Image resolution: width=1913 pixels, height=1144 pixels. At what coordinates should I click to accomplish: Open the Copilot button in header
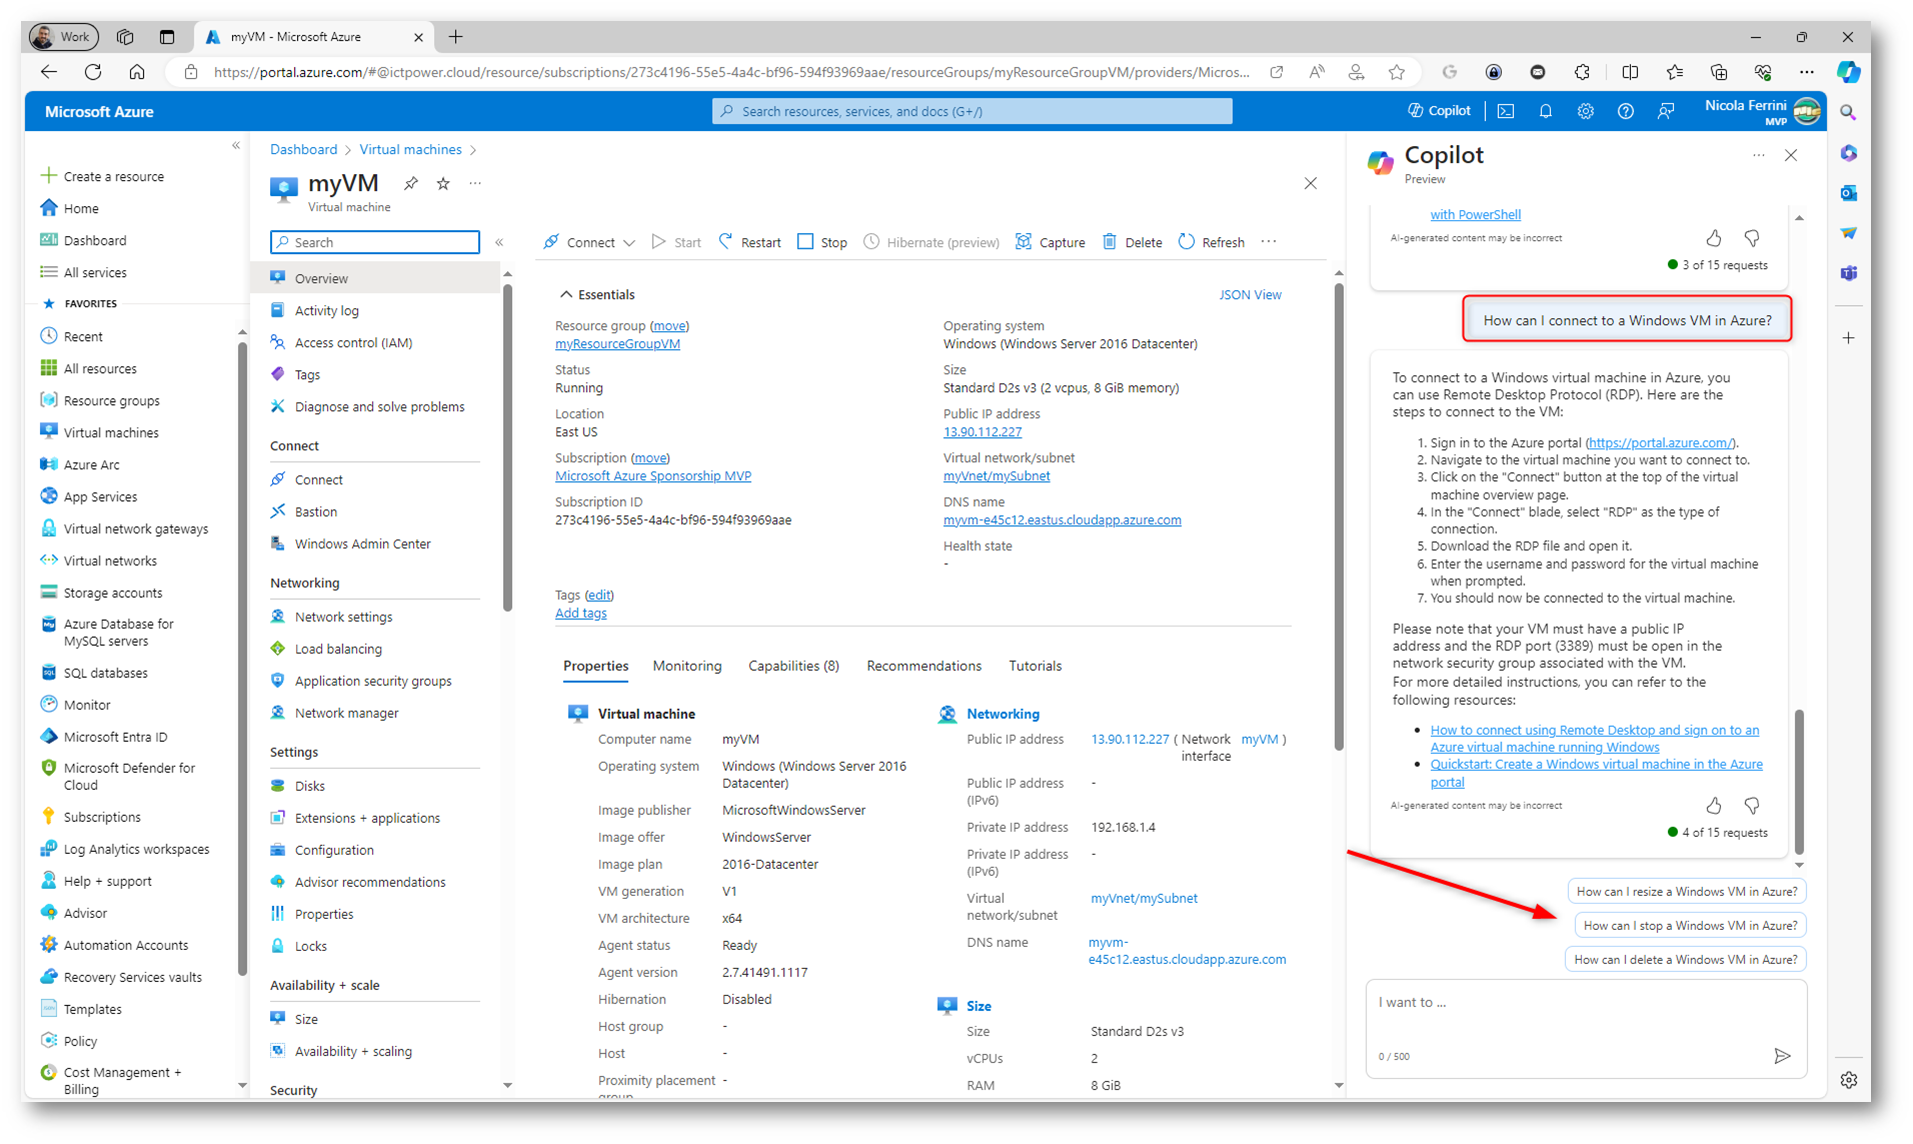coord(1439,111)
